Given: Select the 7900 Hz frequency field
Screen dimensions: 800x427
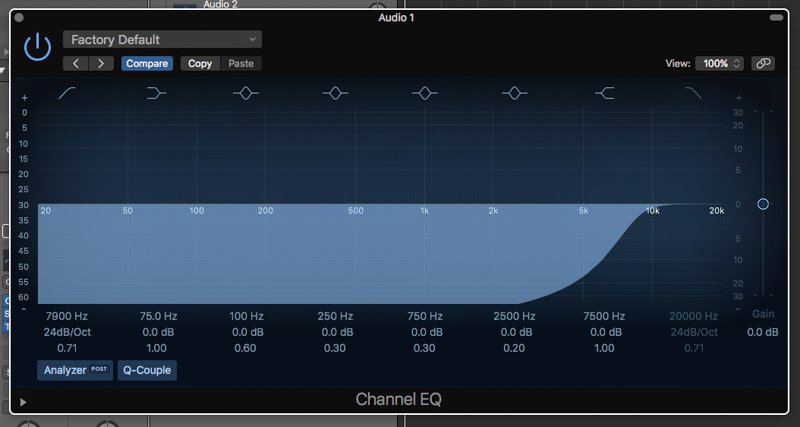Looking at the screenshot, I should tap(67, 316).
